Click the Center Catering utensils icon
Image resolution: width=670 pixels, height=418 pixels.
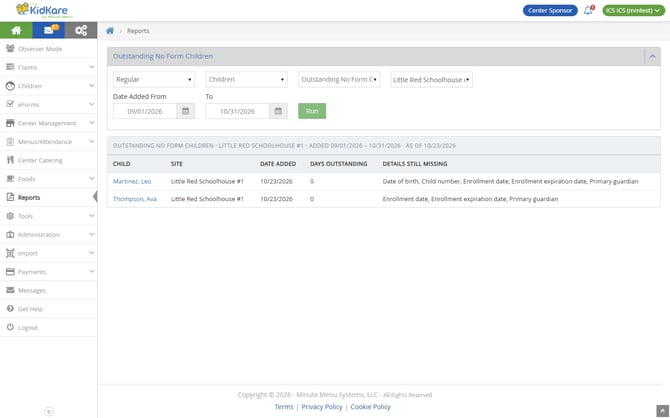[x=10, y=160]
